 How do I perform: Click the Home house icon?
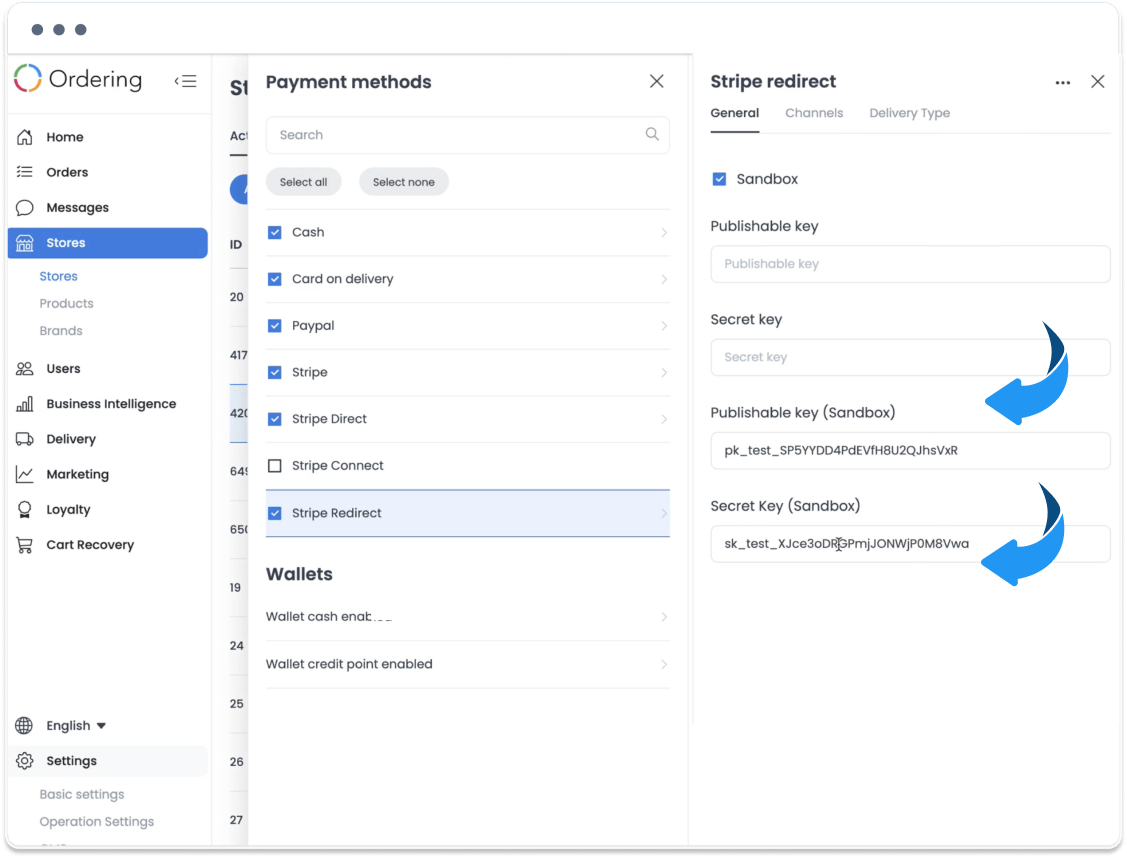click(x=24, y=137)
